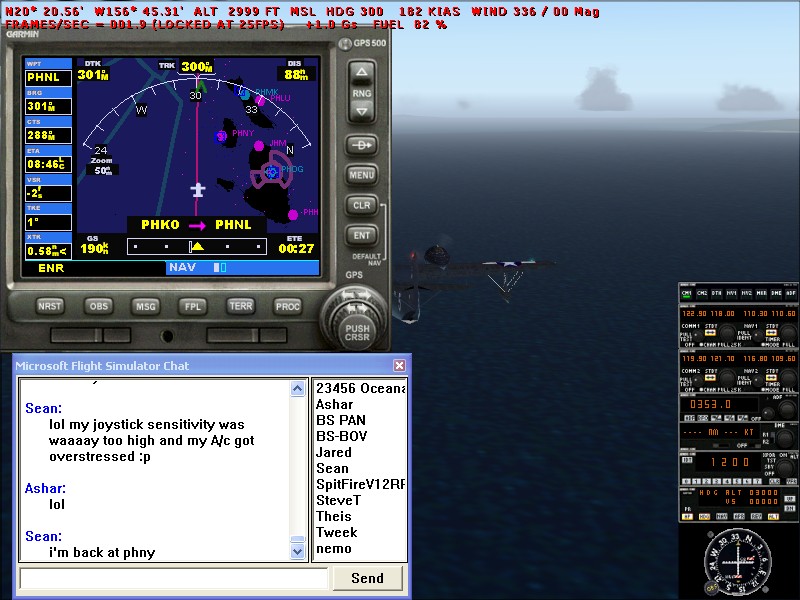Toggle ADF audio panel selector

(791, 294)
